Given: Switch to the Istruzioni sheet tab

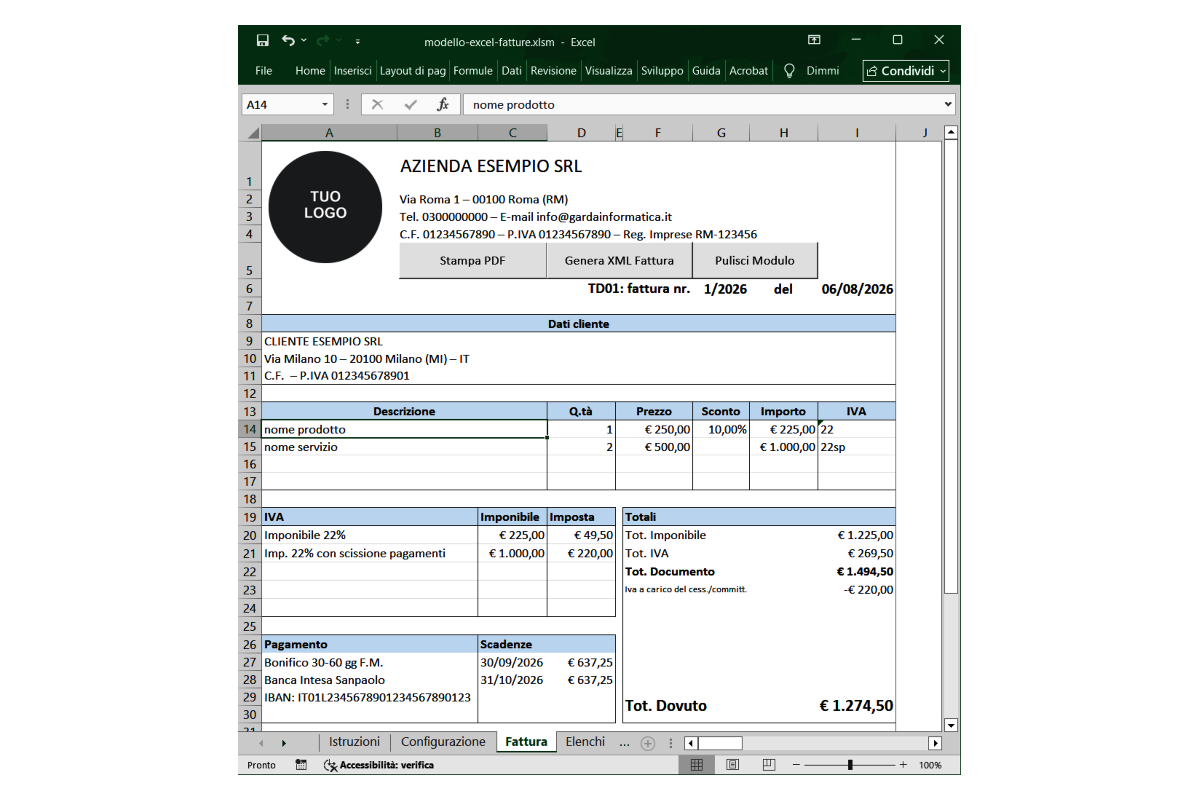Looking at the screenshot, I should pyautogui.click(x=354, y=742).
